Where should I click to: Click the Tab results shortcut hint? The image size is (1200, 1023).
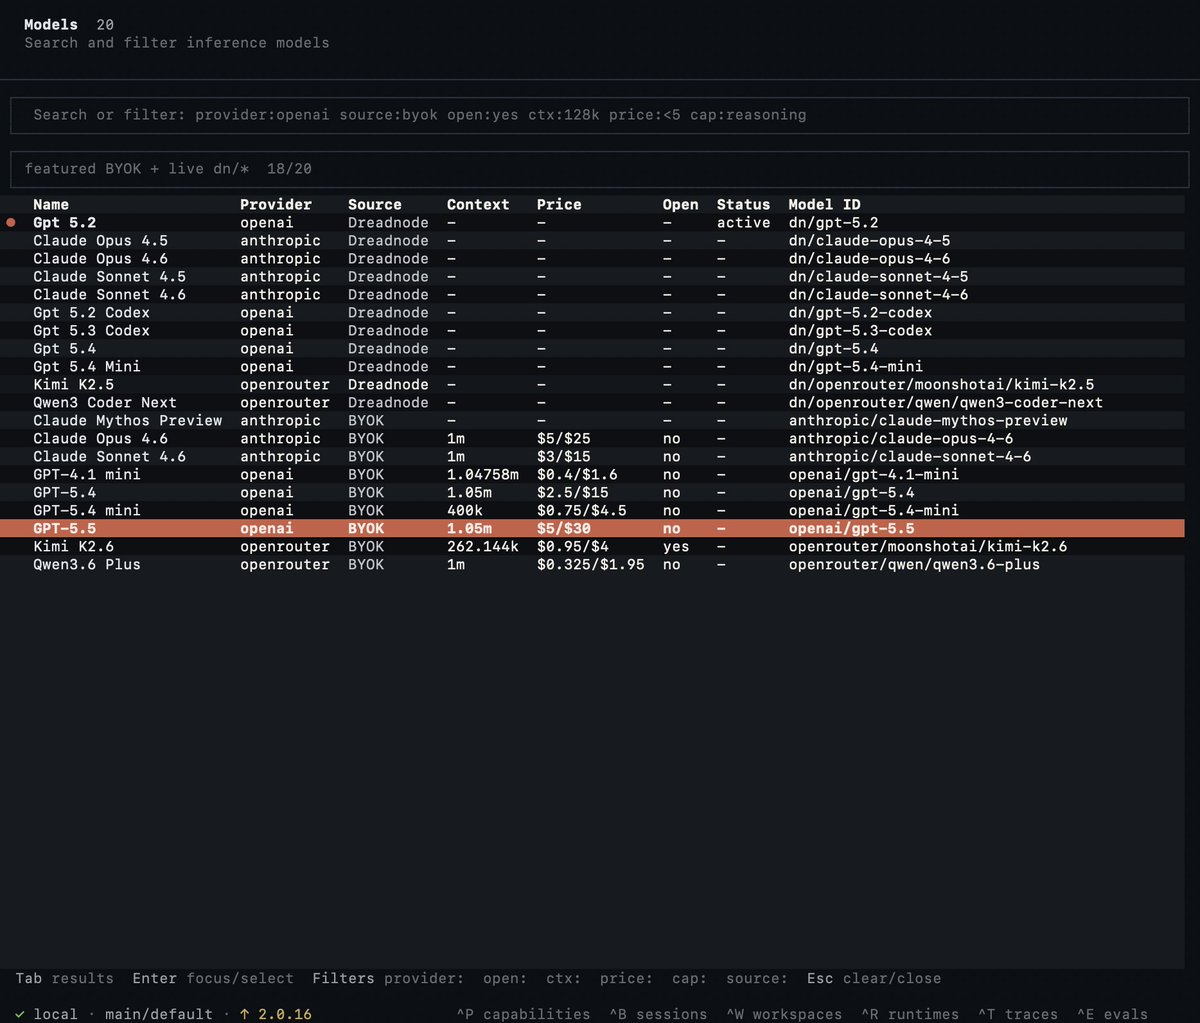(x=64, y=979)
